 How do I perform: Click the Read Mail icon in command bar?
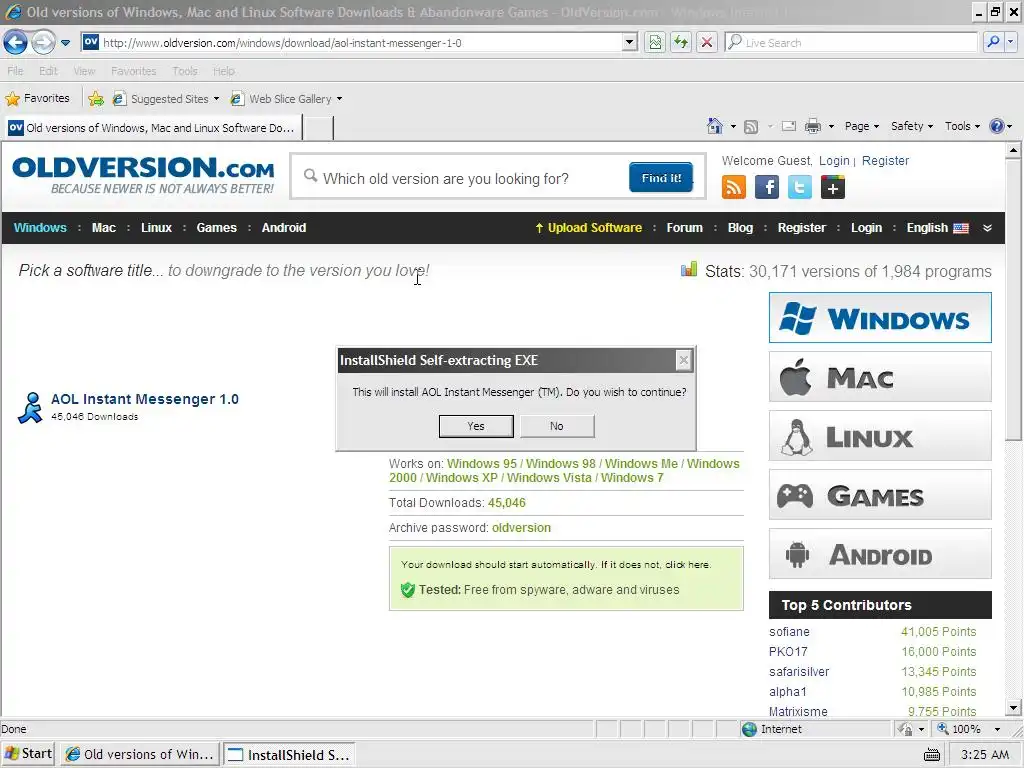click(789, 126)
